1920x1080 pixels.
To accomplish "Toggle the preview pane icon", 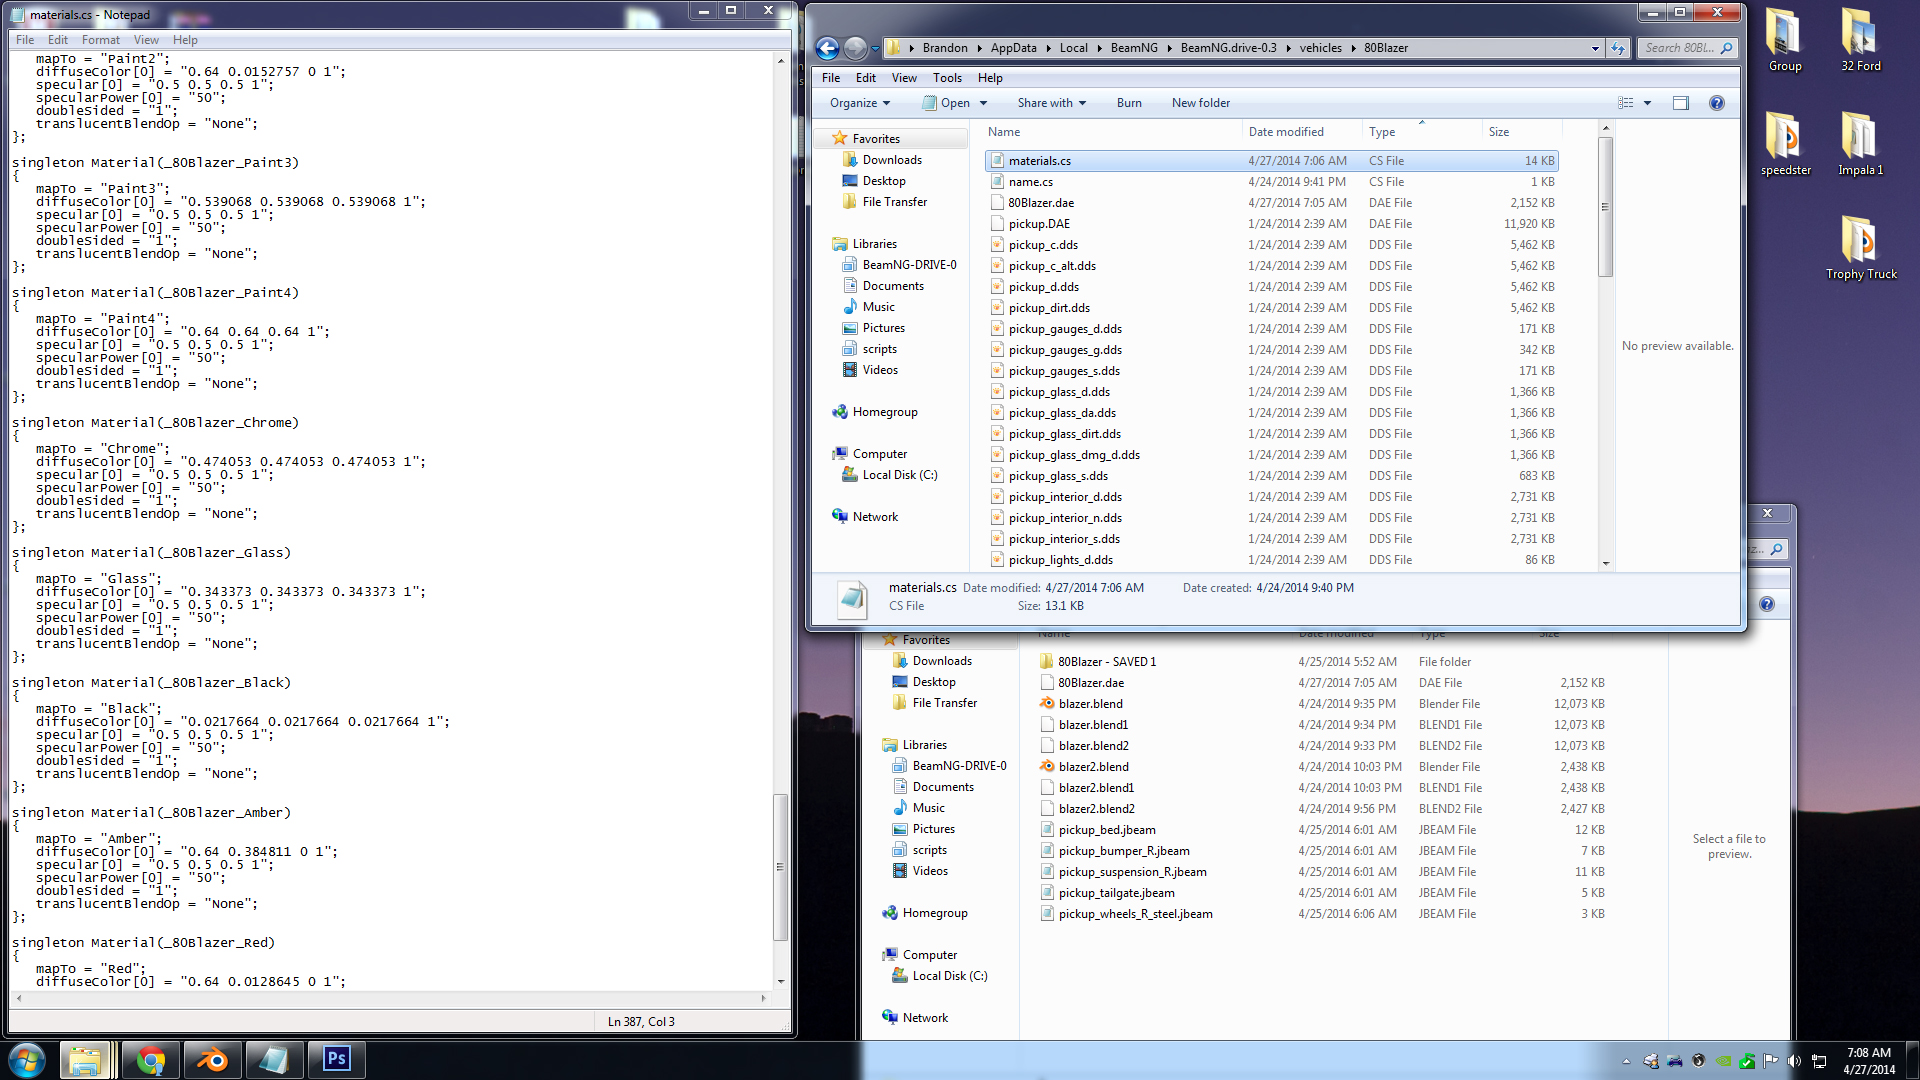I will click(1680, 103).
